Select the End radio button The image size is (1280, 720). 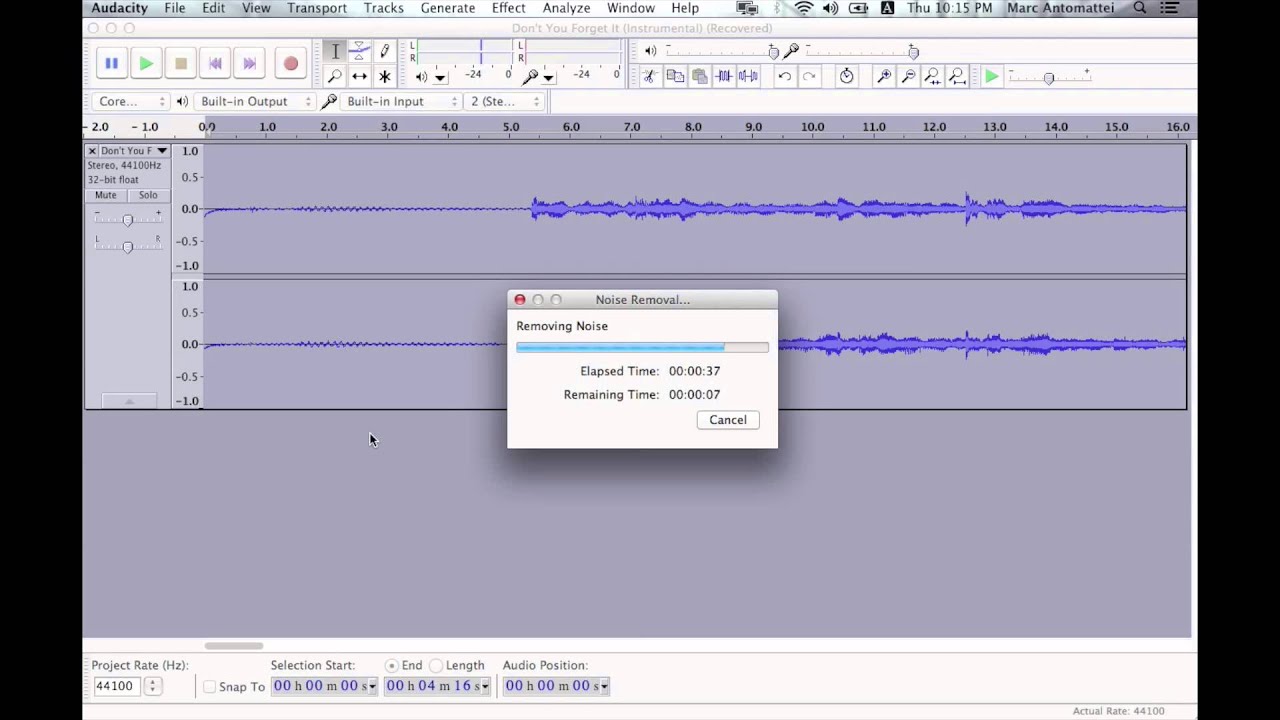pyautogui.click(x=391, y=665)
